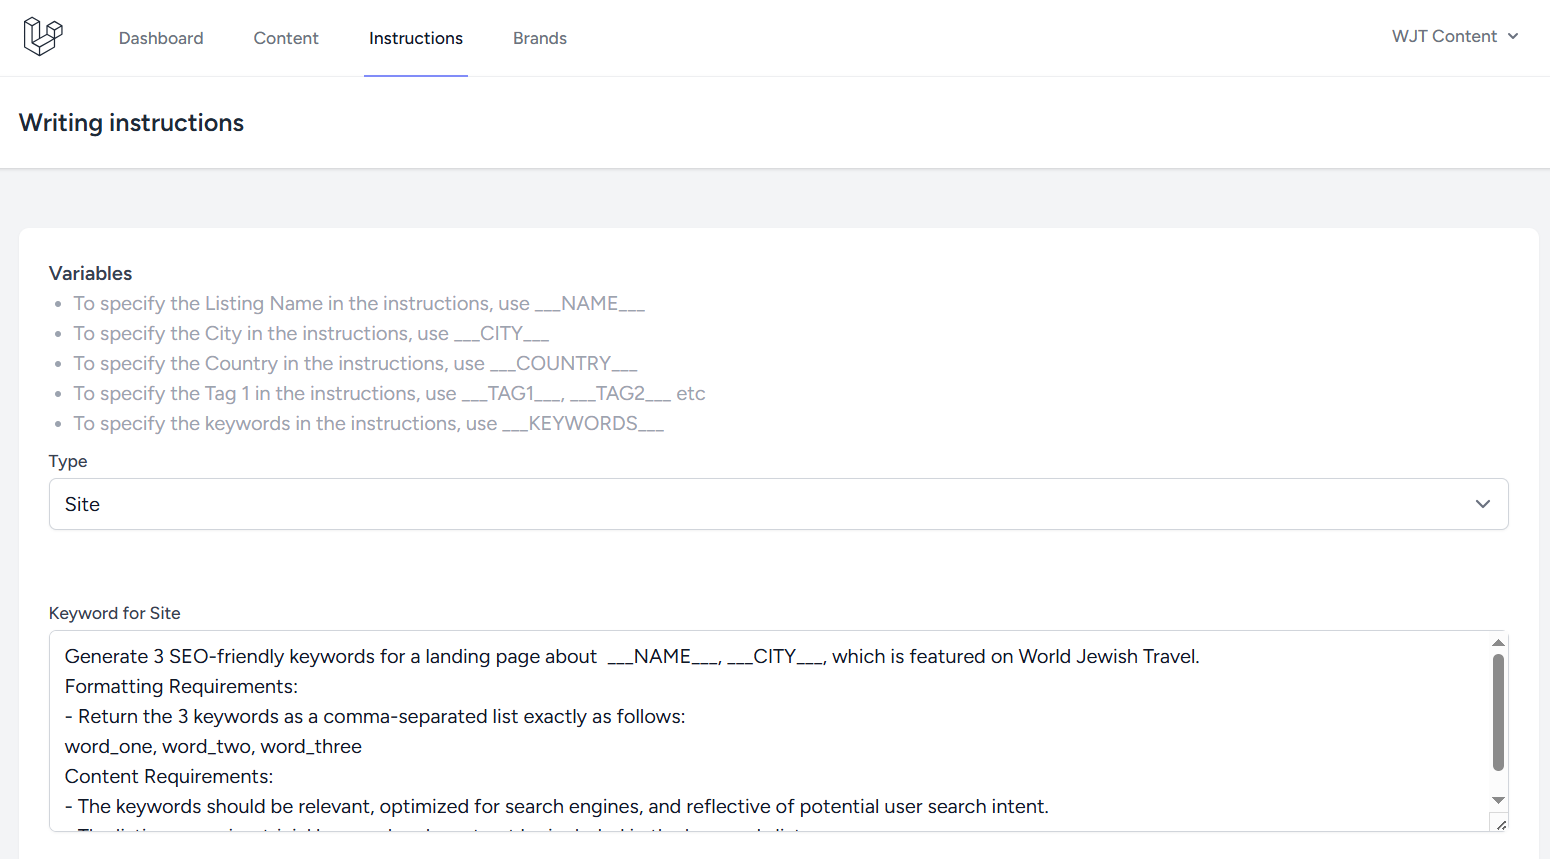Click the Type field's chevron arrow
Image resolution: width=1550 pixels, height=859 pixels.
click(1483, 504)
